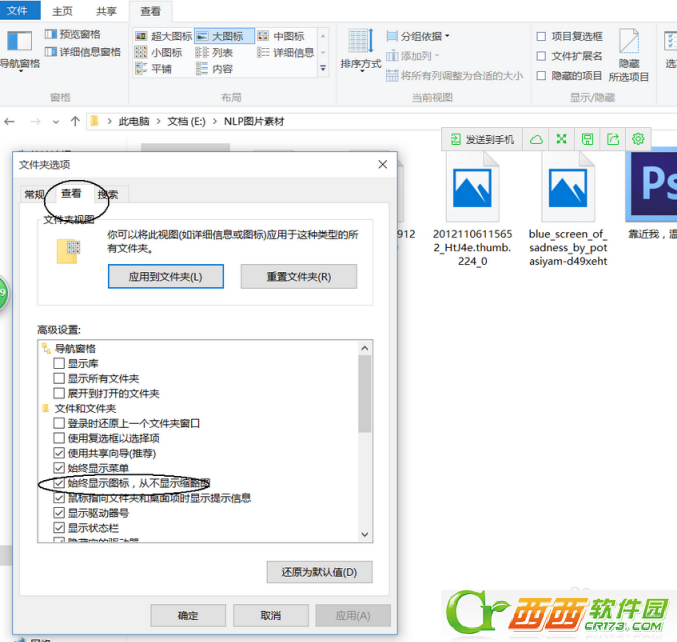Click Restore Defaults (还原为默认值) button
This screenshot has height=642, width=677.
tap(320, 572)
